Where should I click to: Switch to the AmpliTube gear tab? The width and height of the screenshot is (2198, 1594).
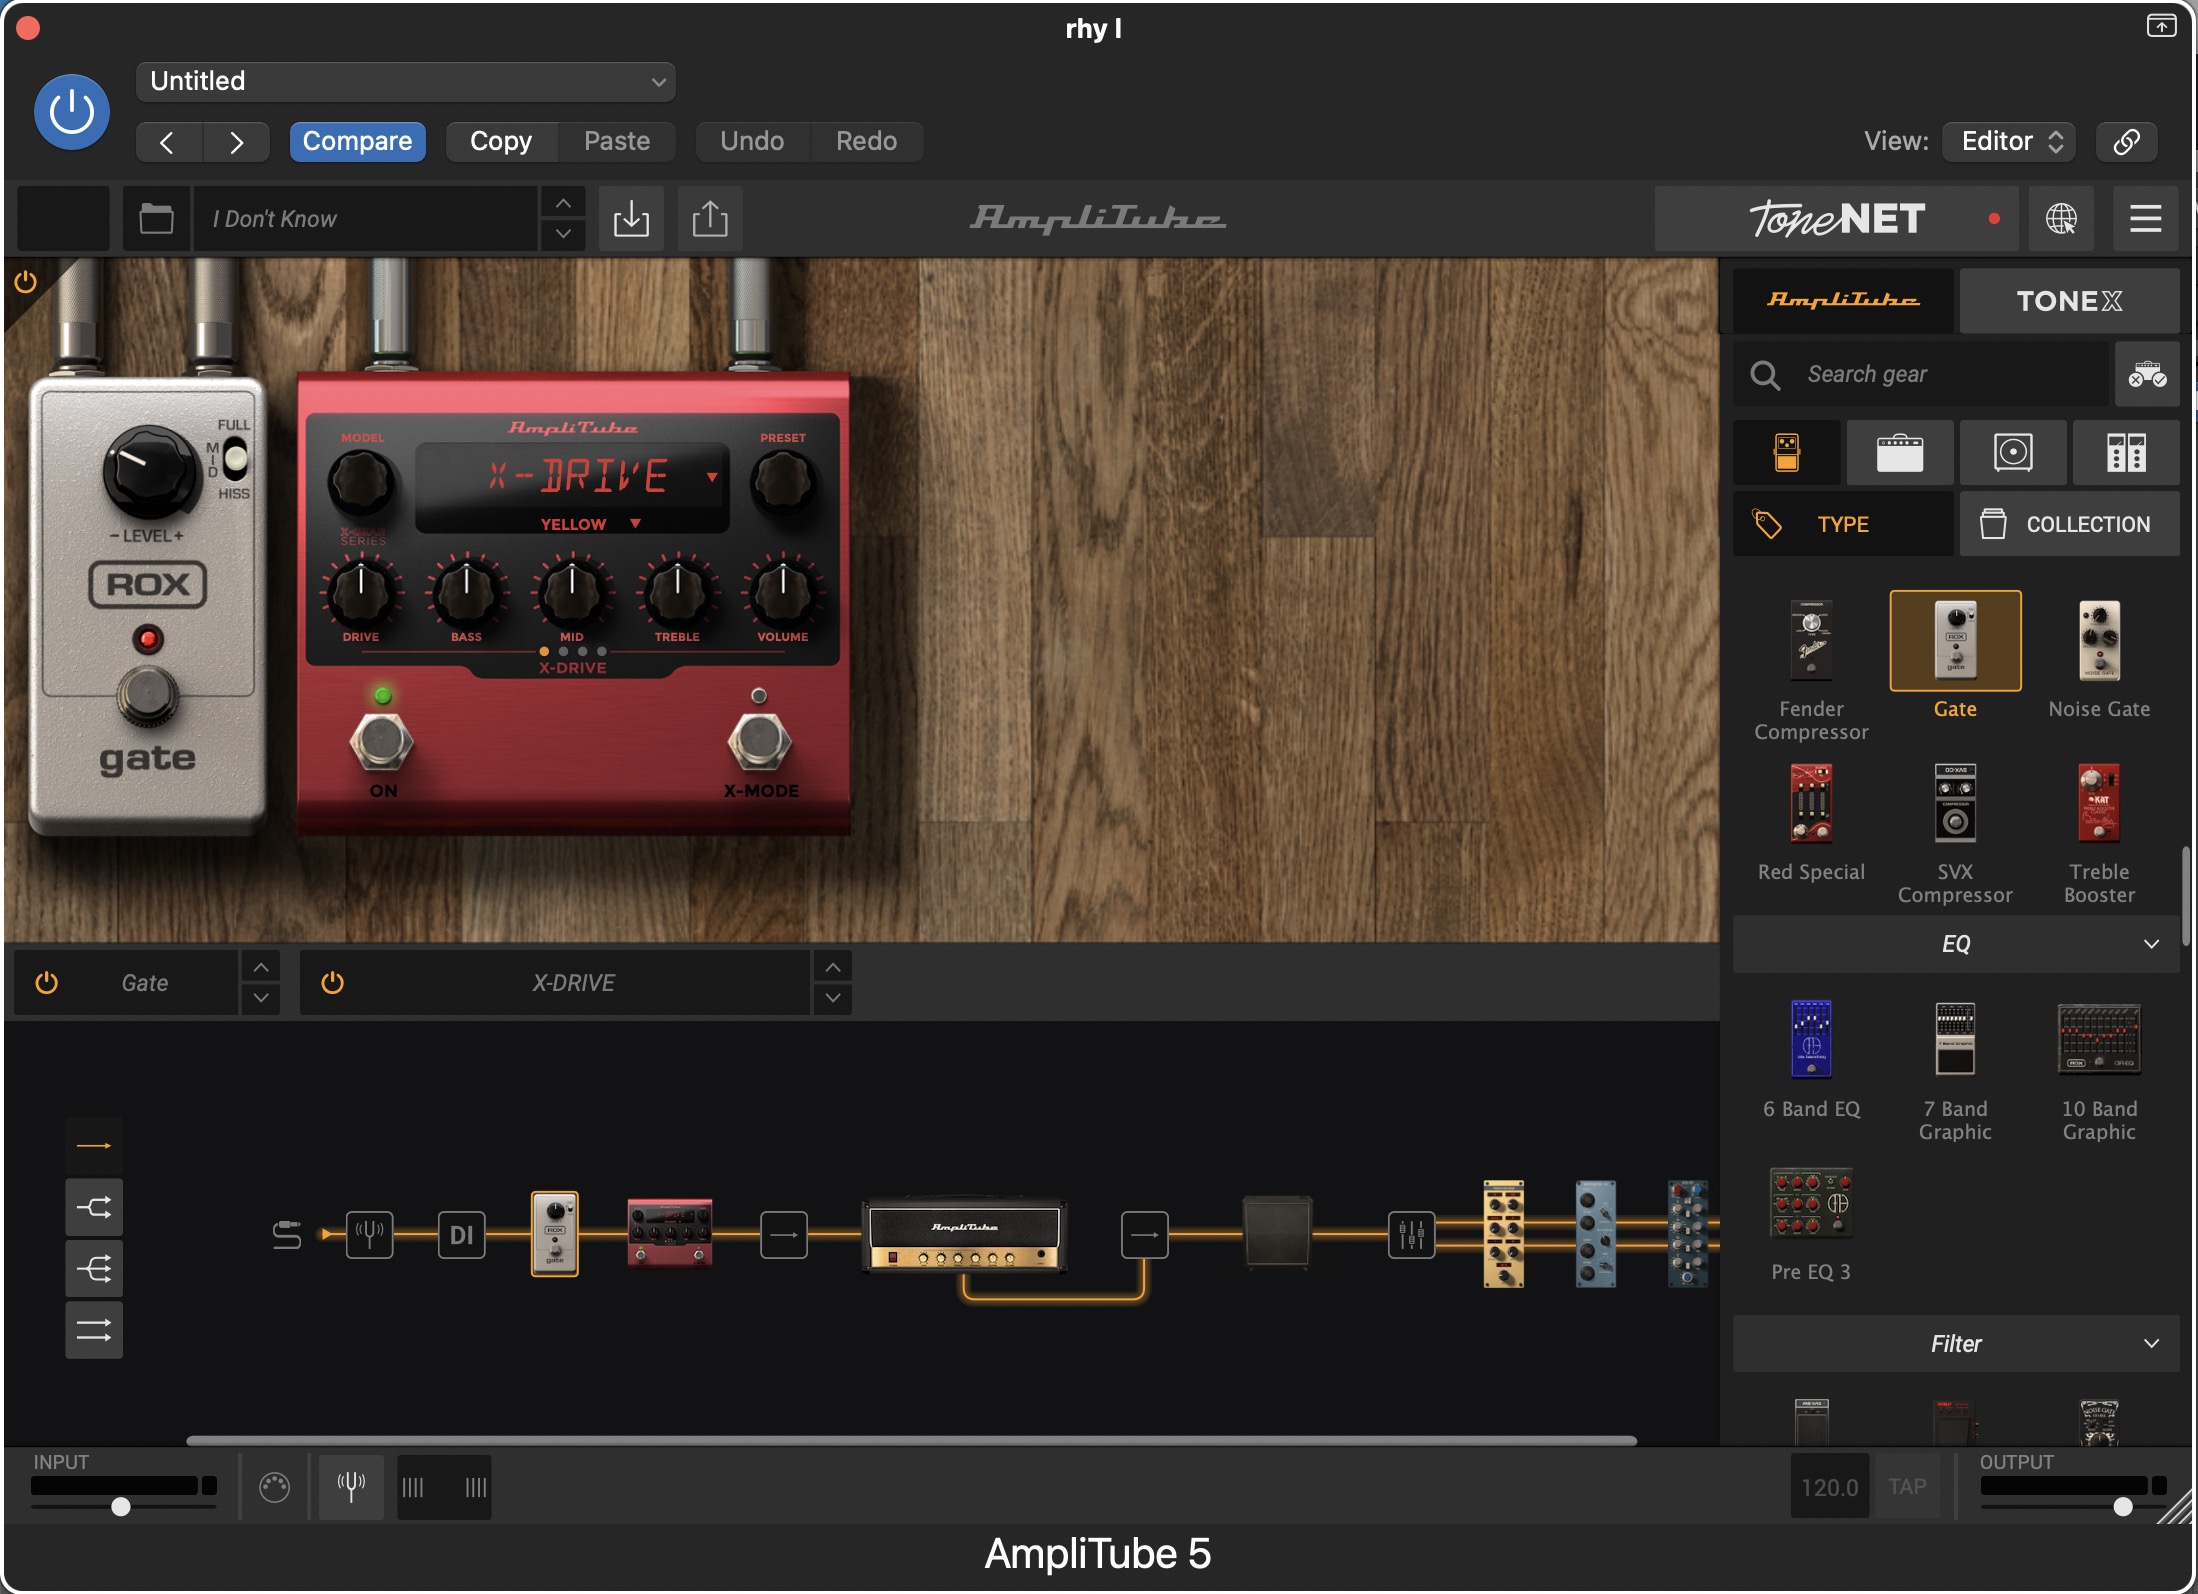pyautogui.click(x=1843, y=300)
